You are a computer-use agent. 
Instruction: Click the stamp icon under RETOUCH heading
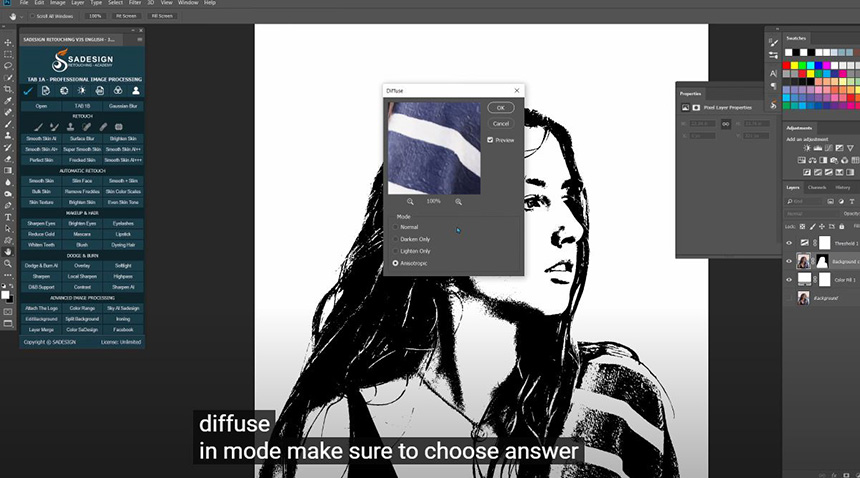(x=70, y=127)
